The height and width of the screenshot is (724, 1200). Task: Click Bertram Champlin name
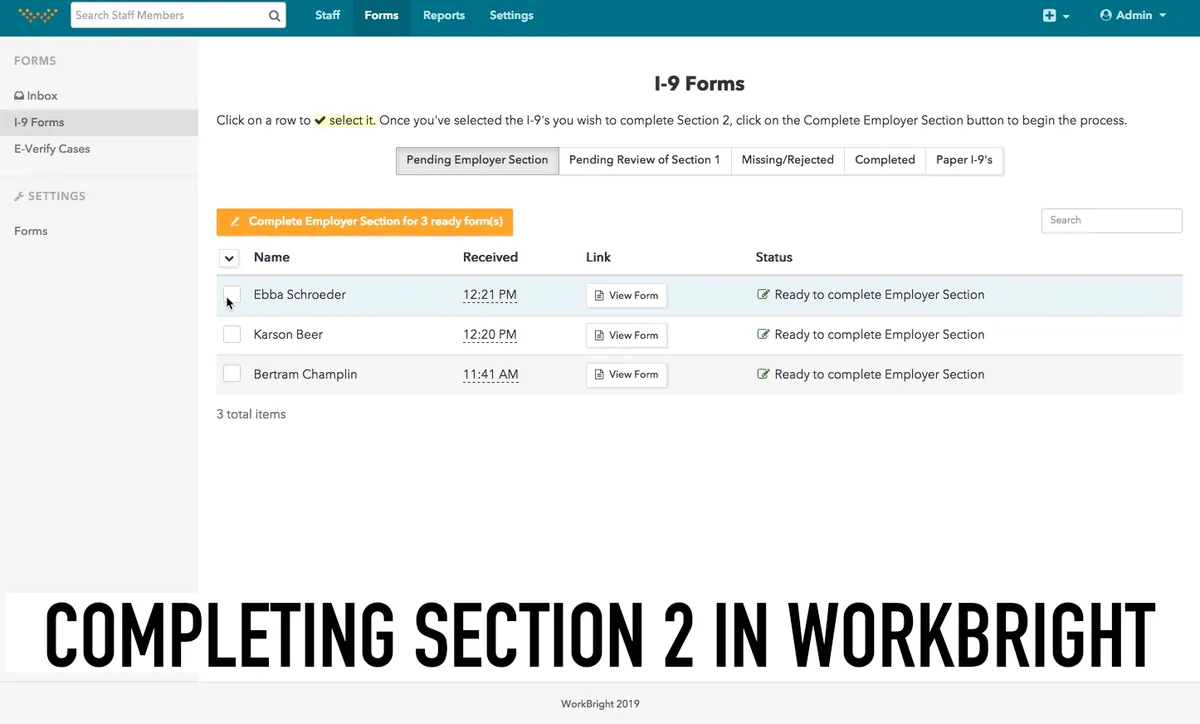pos(305,374)
